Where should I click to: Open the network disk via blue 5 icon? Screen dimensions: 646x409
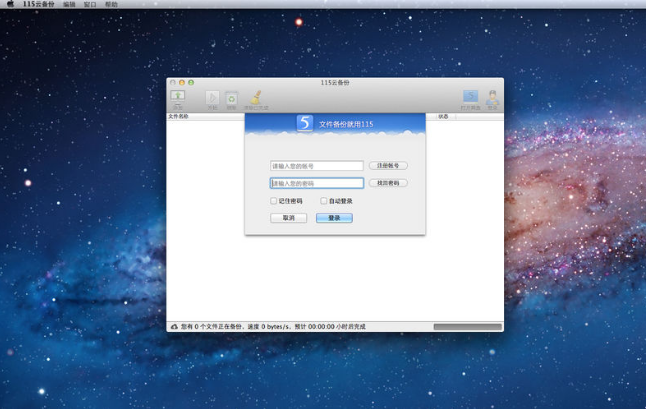[x=470, y=96]
